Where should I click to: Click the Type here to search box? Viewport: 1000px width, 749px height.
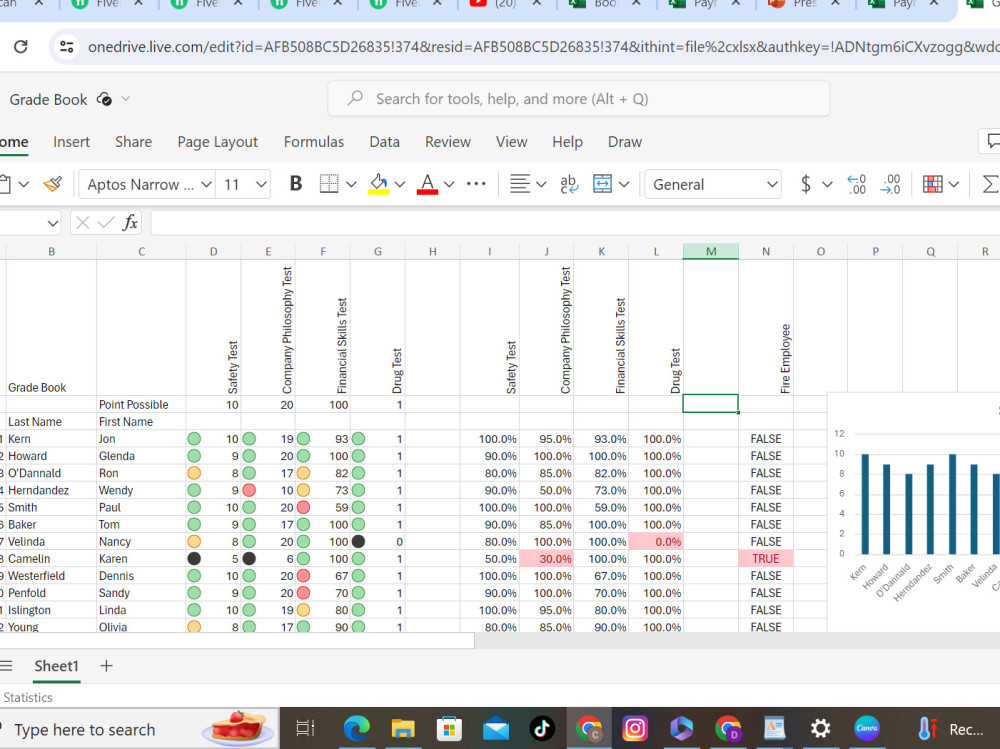[x=139, y=728]
